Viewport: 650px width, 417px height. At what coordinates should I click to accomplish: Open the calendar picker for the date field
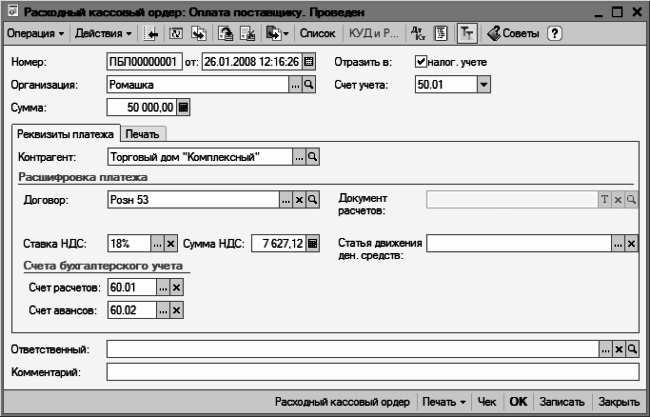(308, 62)
